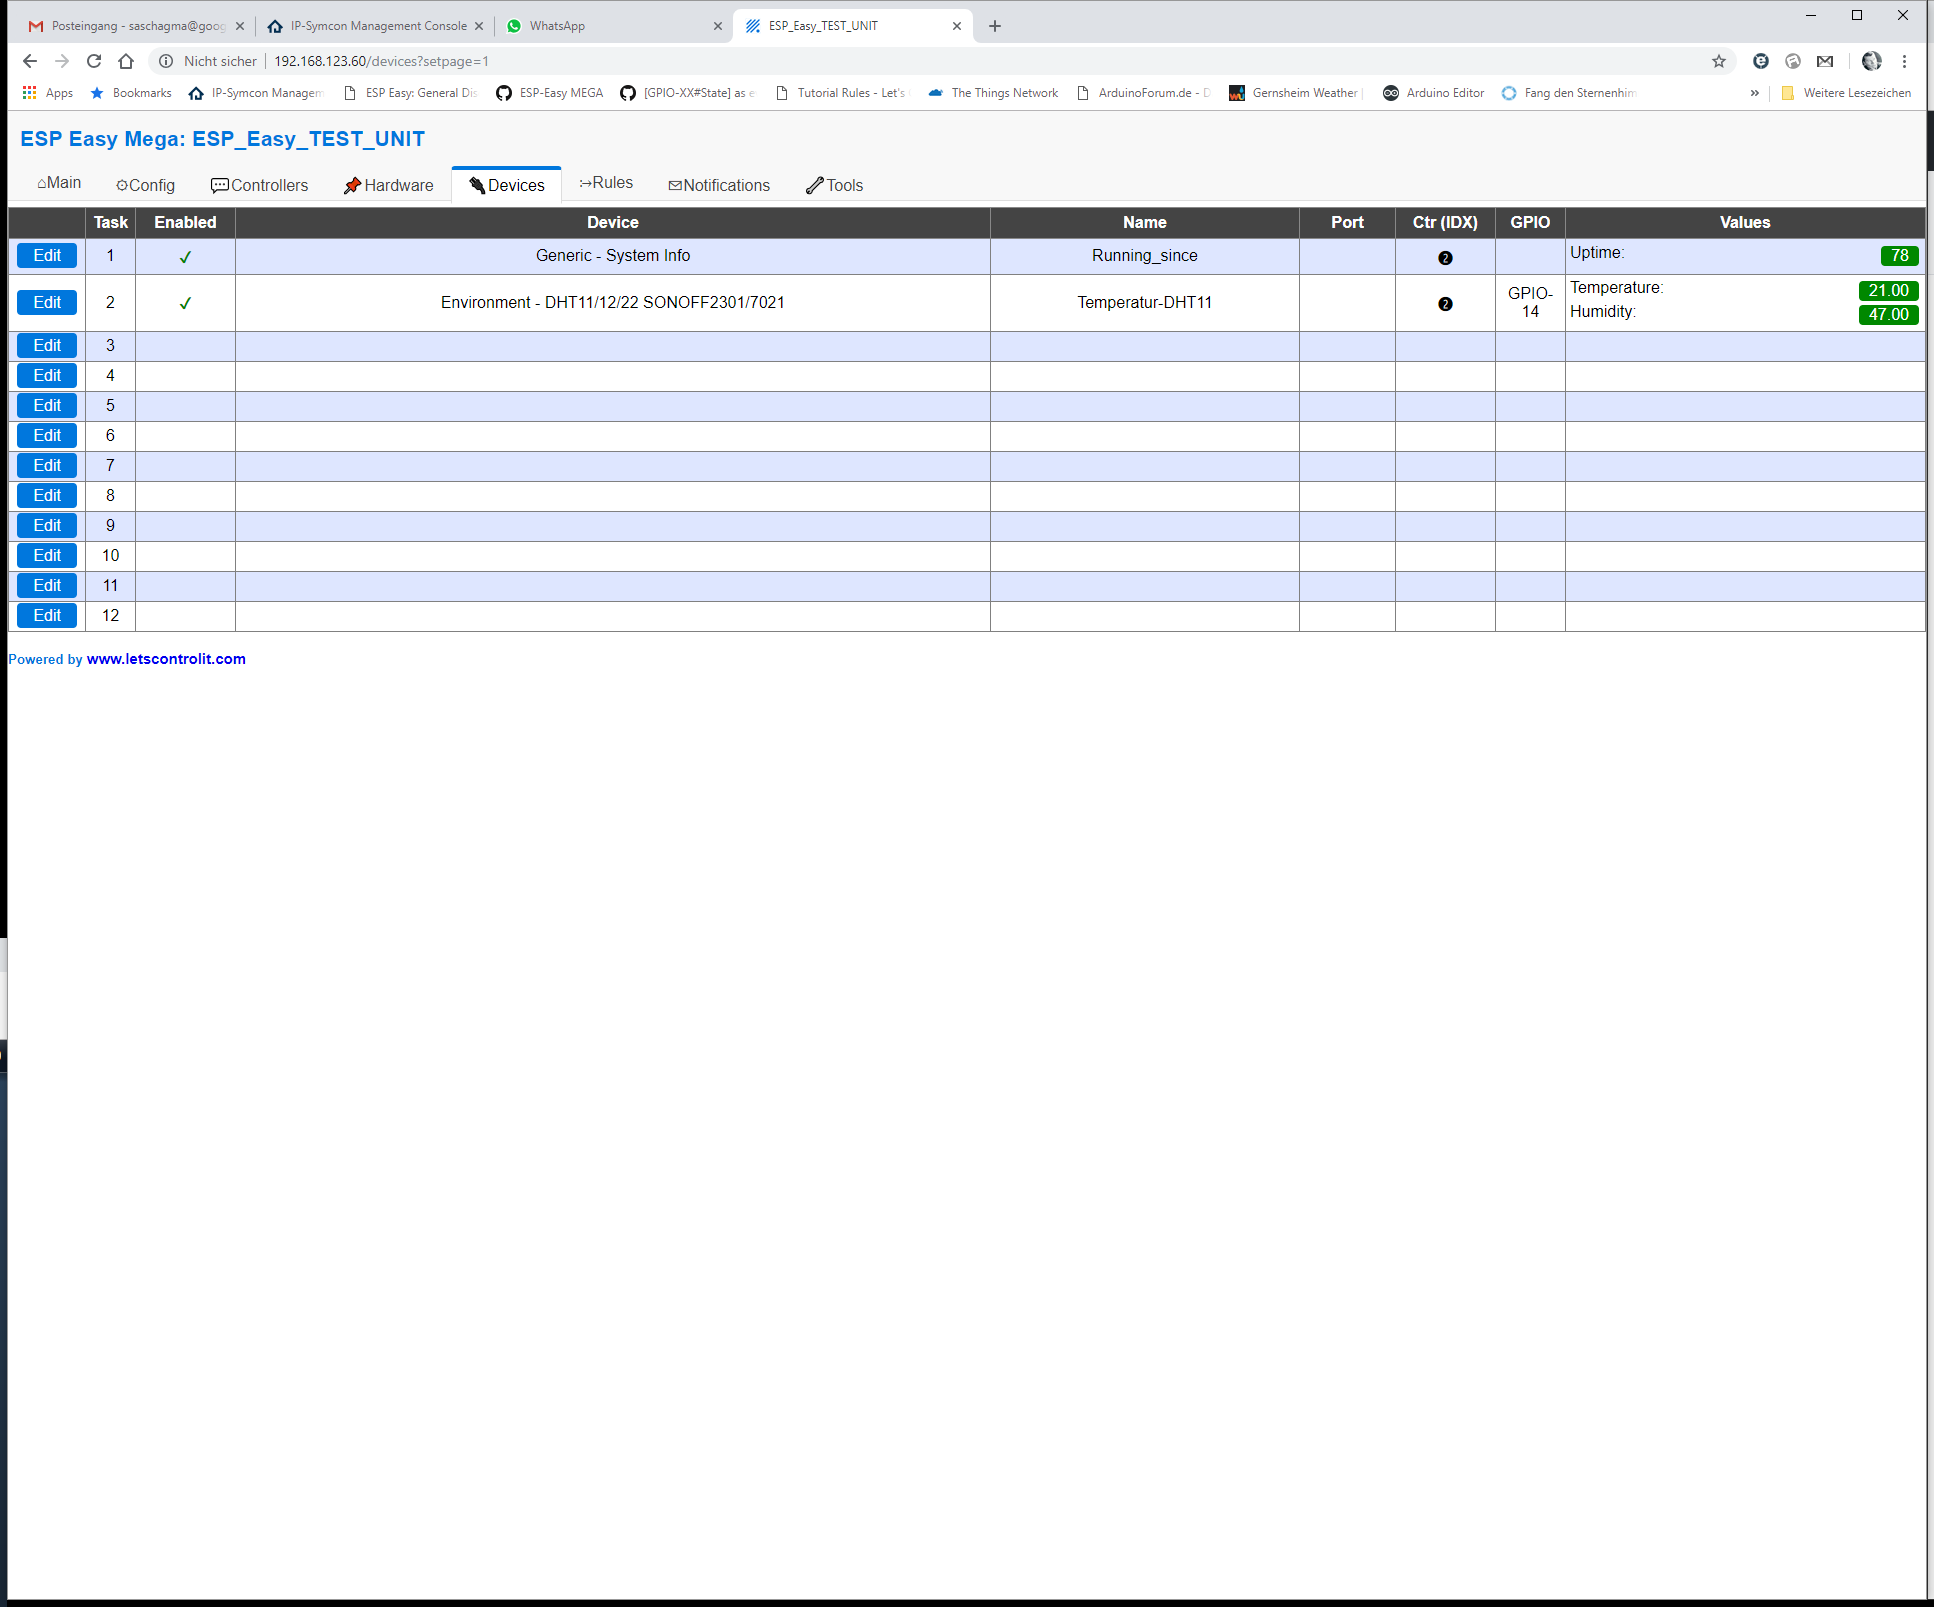
Task: Click the green Temperature value badge showing 21.00
Action: point(1888,290)
